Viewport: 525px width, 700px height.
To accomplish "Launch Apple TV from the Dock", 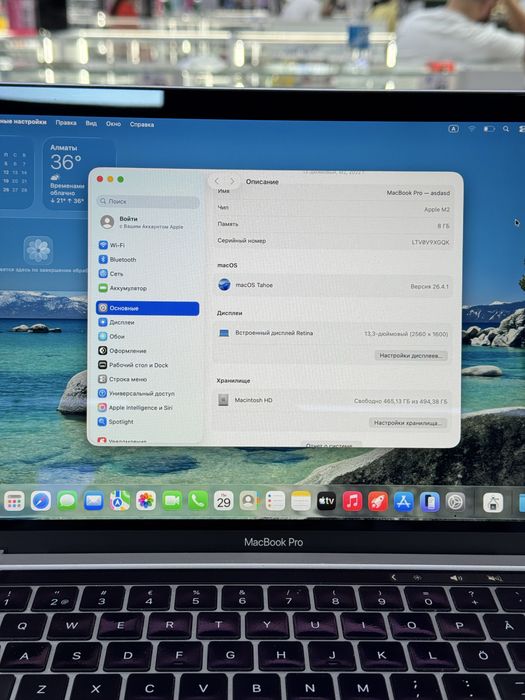I will tap(326, 501).
